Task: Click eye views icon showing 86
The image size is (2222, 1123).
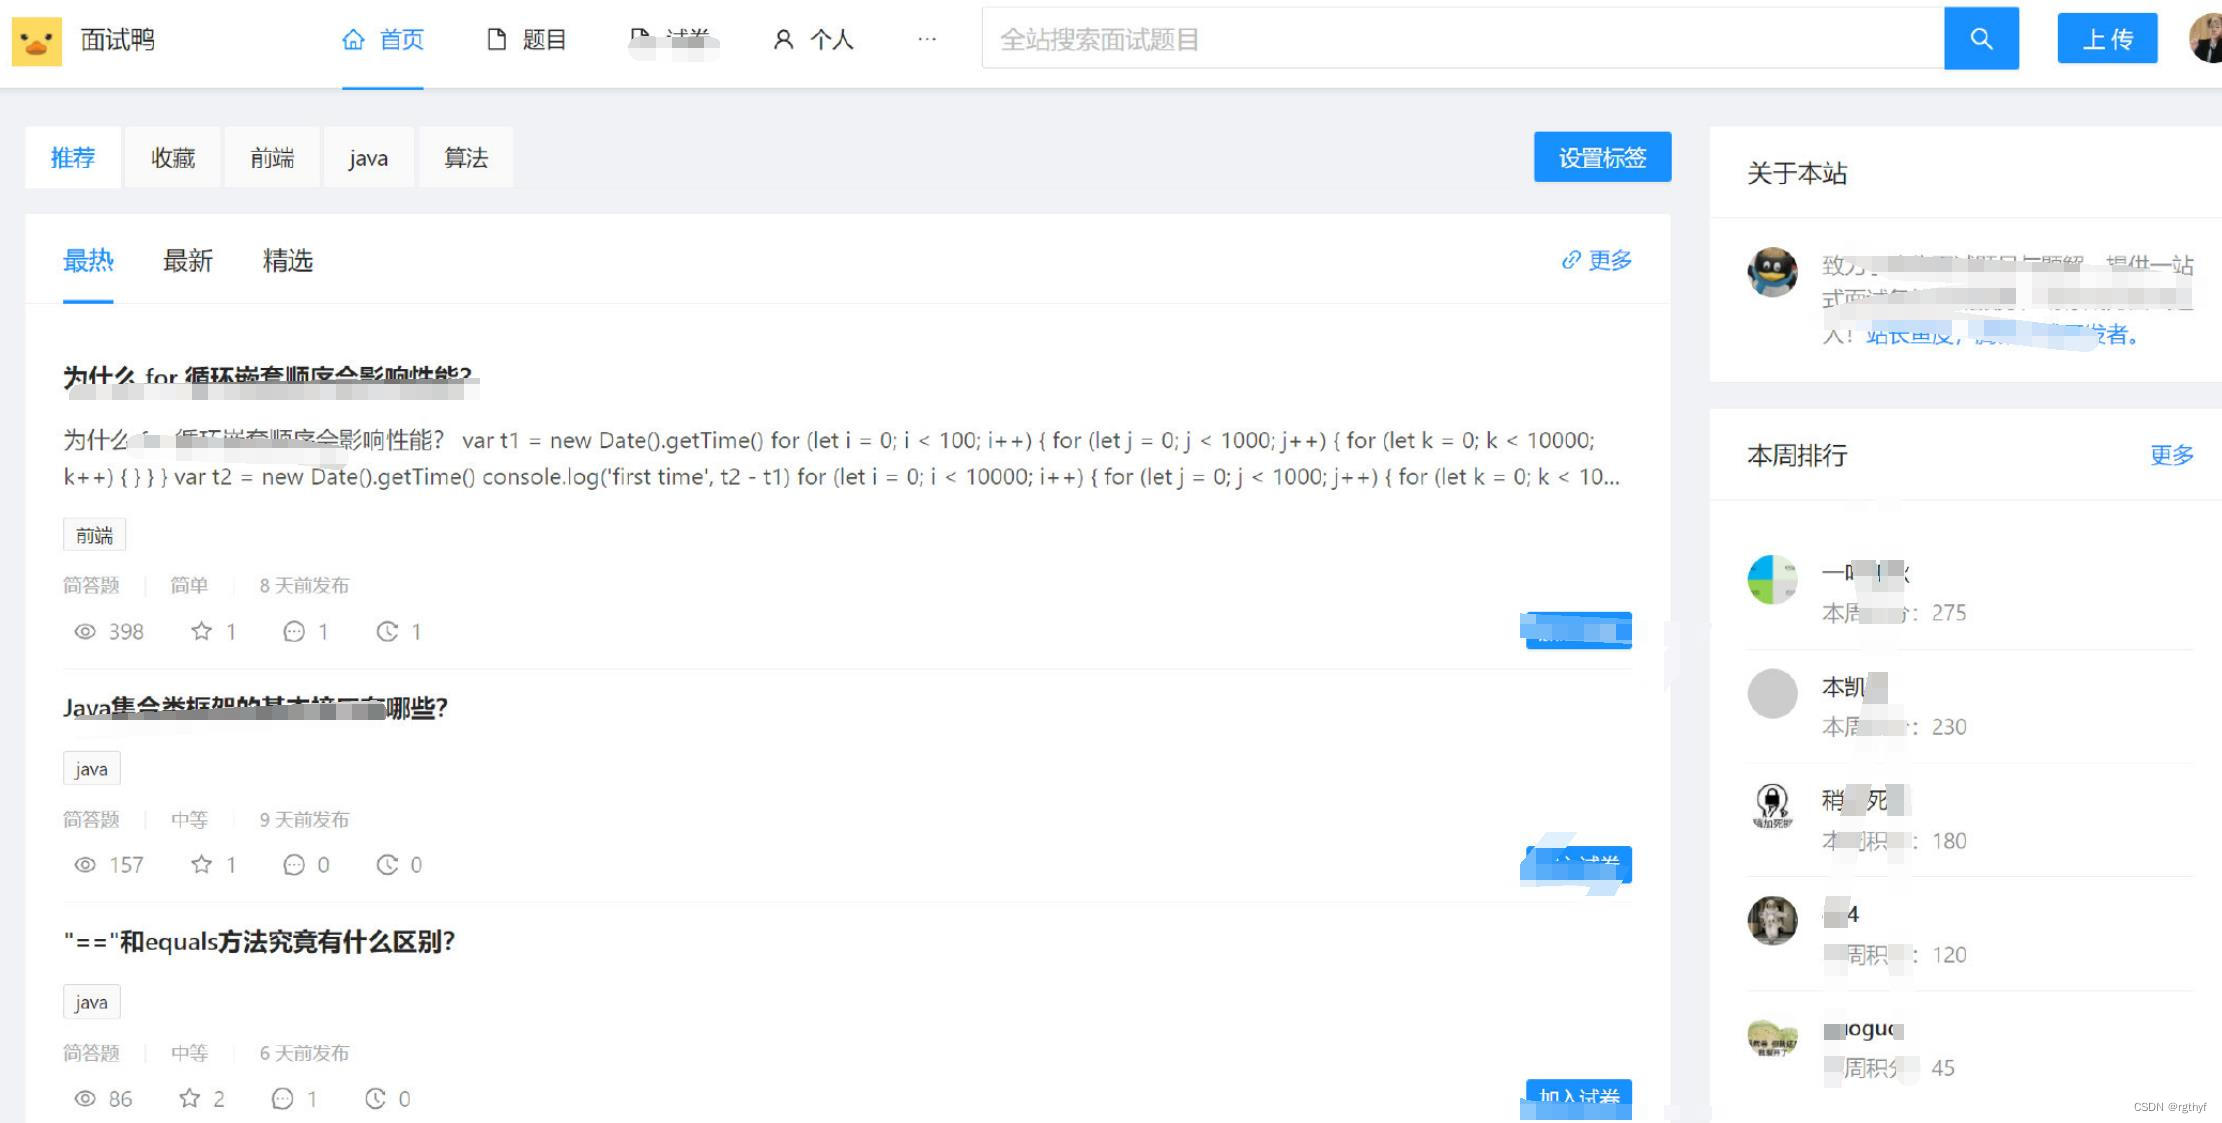Action: click(85, 1098)
